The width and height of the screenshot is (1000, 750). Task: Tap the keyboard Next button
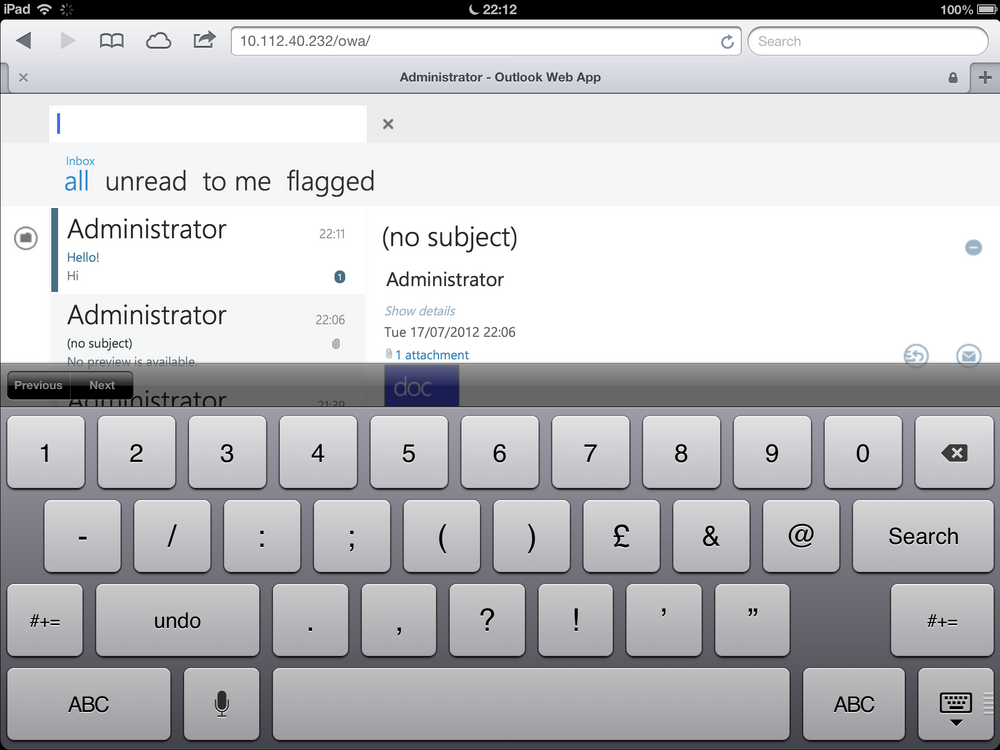click(102, 385)
